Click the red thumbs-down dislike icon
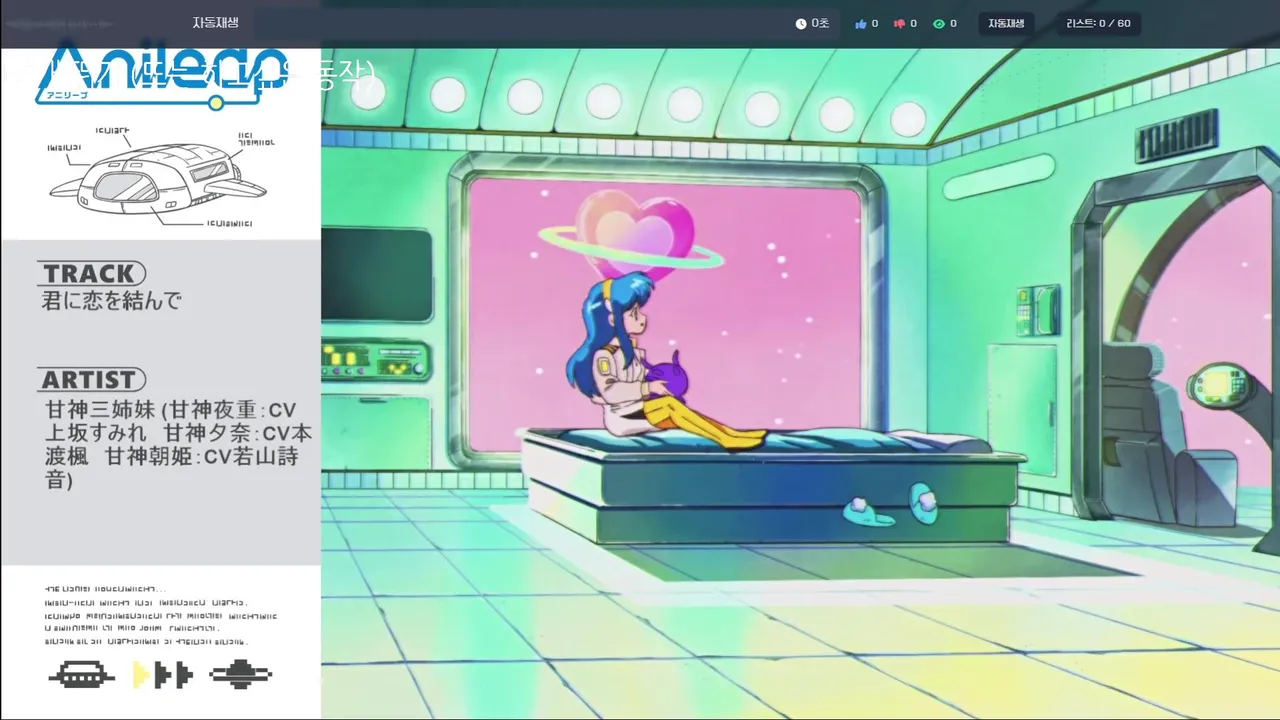The image size is (1280, 720). [899, 24]
